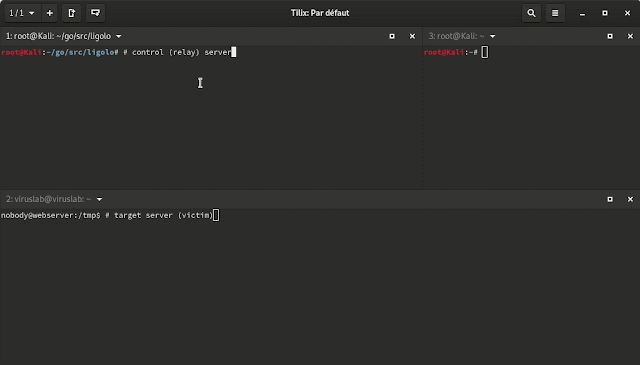This screenshot has height=365, width=640.
Task: Maximize terminal 2 viruslab pane
Action: [x=610, y=199]
